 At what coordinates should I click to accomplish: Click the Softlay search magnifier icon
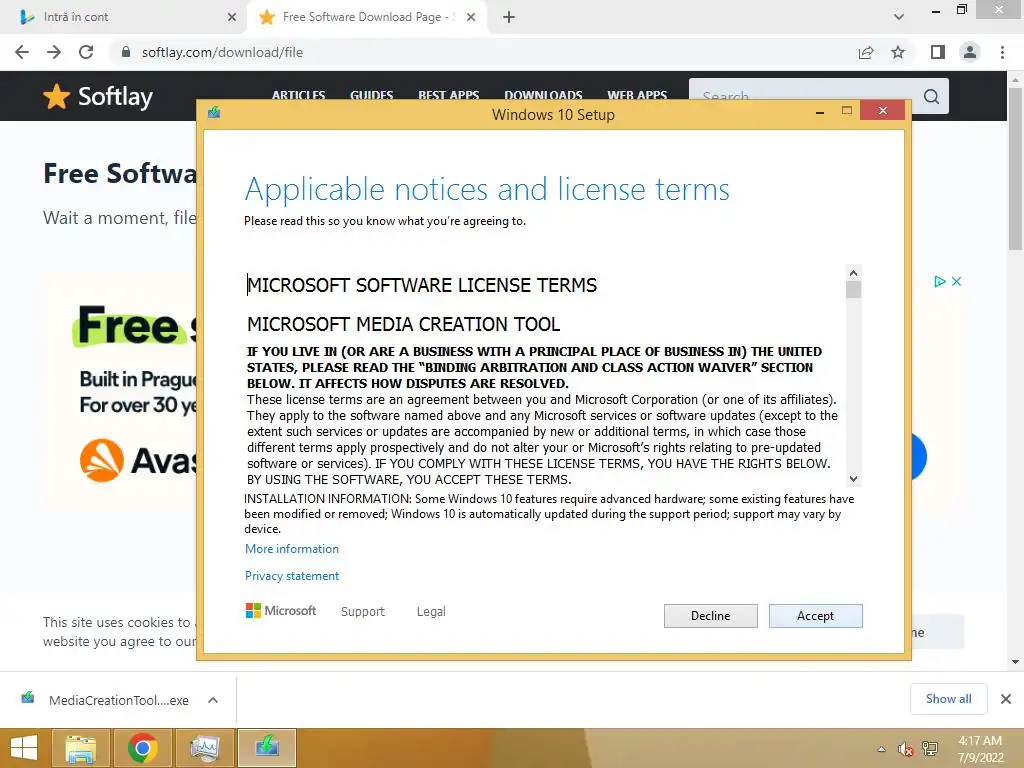tap(932, 97)
